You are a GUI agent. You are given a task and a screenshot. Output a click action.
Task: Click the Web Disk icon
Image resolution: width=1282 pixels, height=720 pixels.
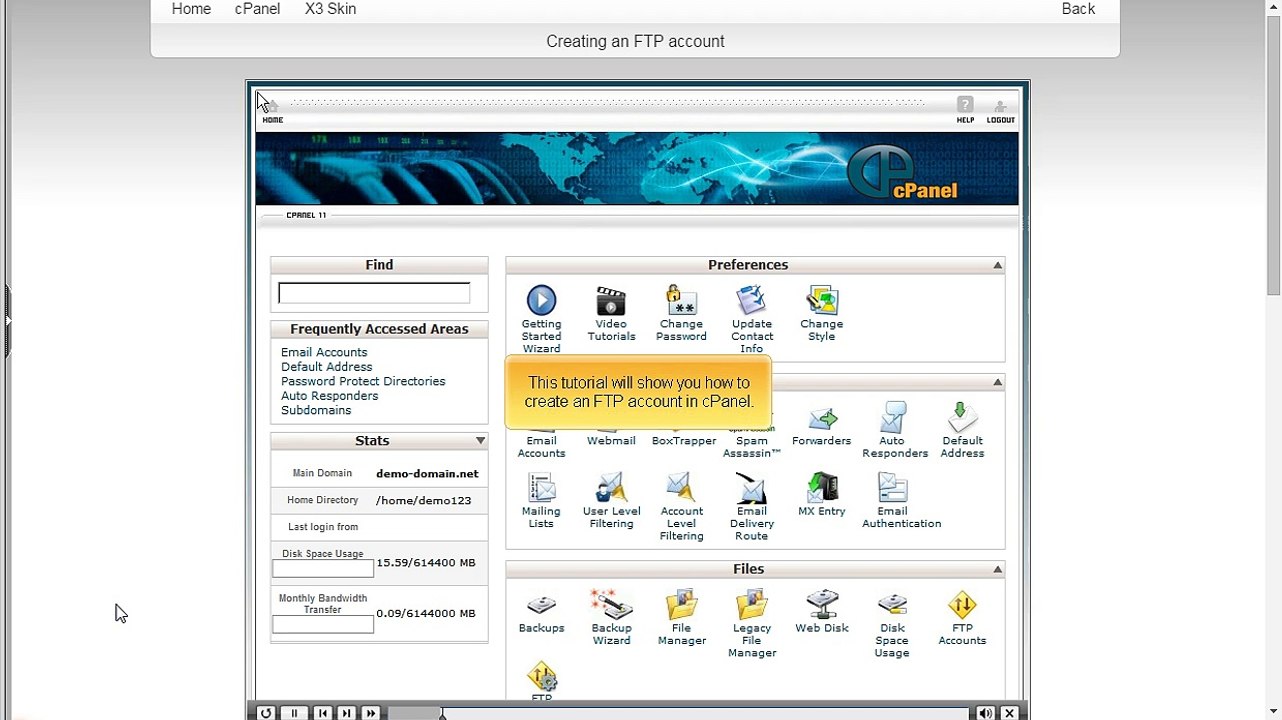822,605
